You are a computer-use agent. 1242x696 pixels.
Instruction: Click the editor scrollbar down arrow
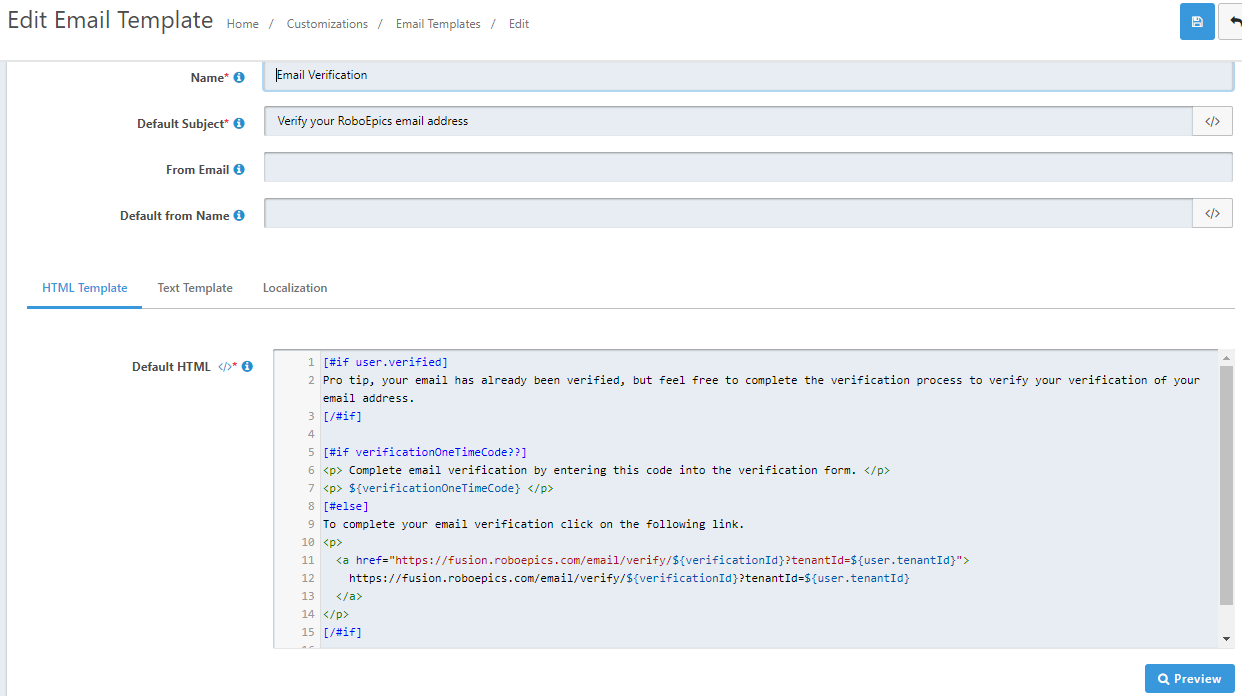click(x=1227, y=639)
